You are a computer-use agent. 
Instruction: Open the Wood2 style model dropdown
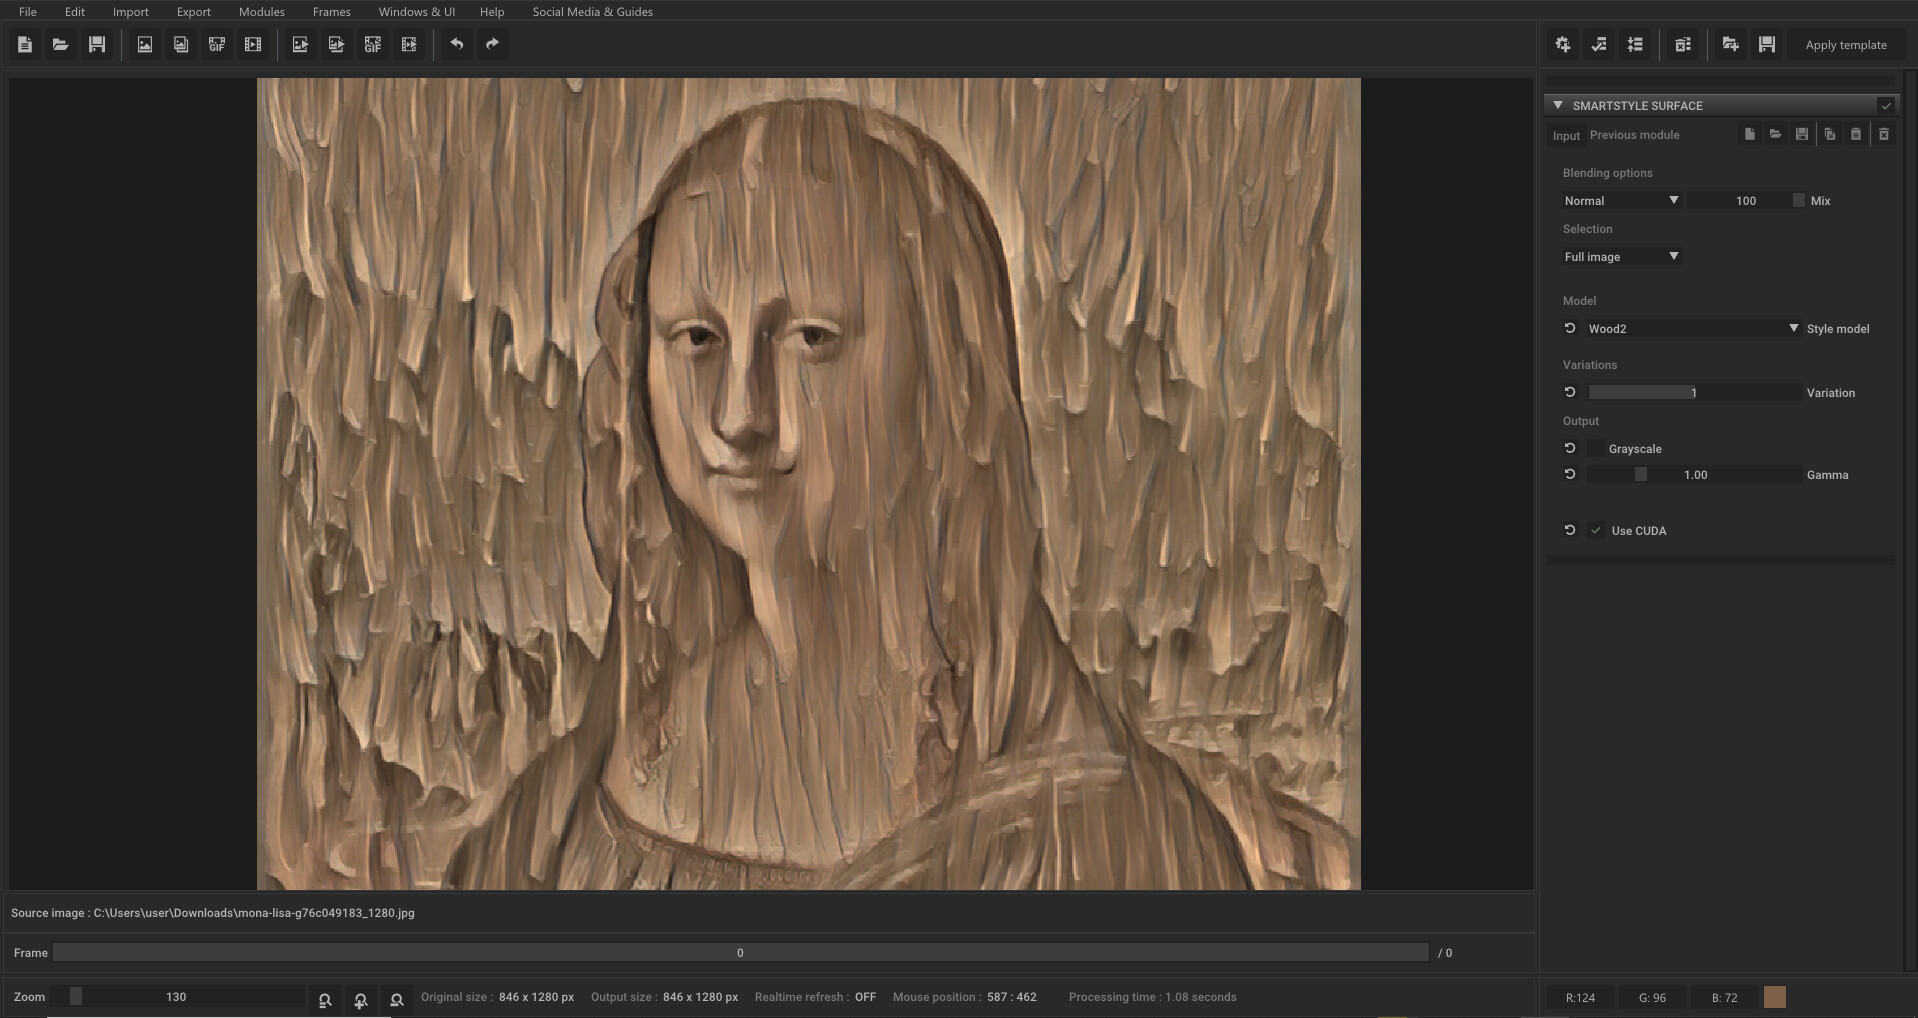tap(1690, 328)
